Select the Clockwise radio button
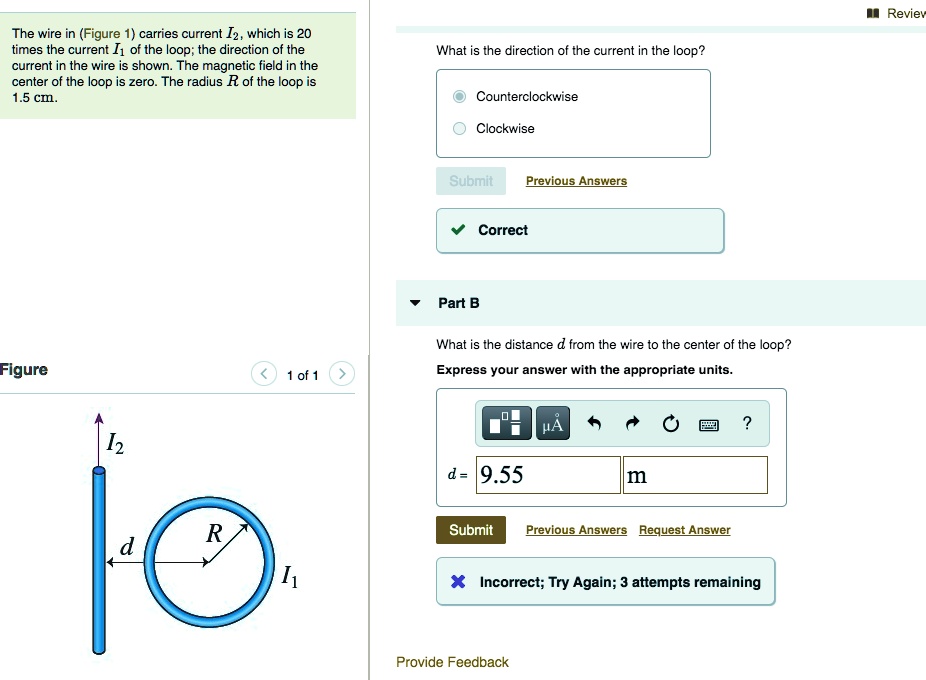Viewport: 926px width, 680px height. [458, 128]
